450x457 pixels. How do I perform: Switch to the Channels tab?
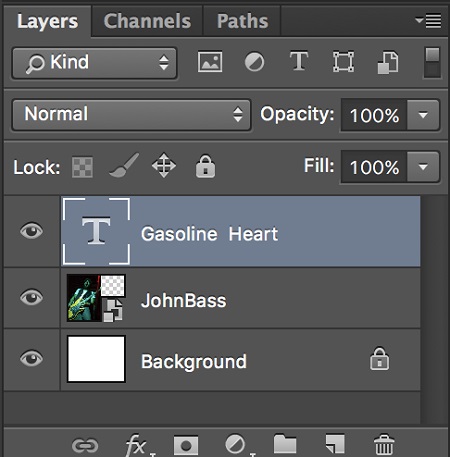[x=147, y=21]
